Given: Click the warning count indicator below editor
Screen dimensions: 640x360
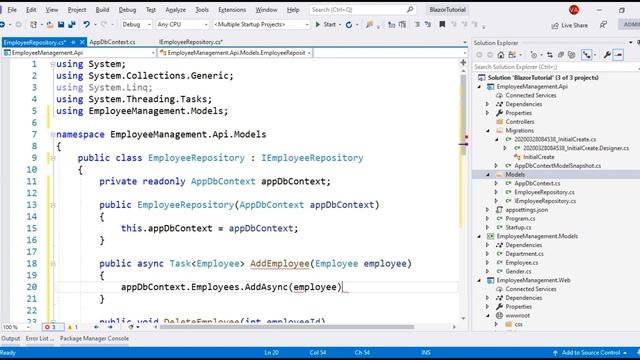Looking at the screenshot, I should [x=73, y=327].
